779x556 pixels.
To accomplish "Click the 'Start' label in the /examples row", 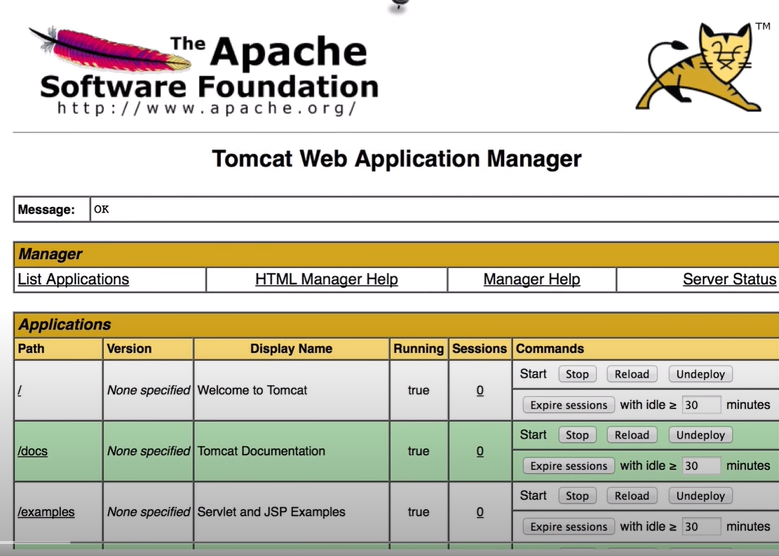I will coord(533,495).
